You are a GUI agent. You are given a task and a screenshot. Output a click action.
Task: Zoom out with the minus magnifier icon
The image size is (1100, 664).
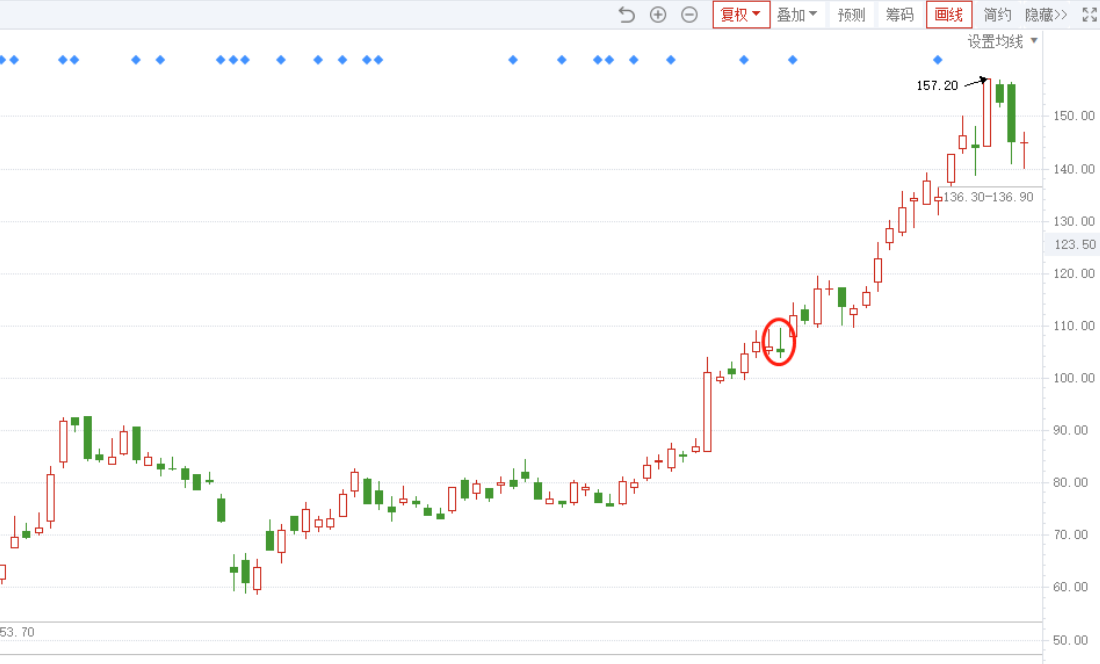(x=690, y=15)
